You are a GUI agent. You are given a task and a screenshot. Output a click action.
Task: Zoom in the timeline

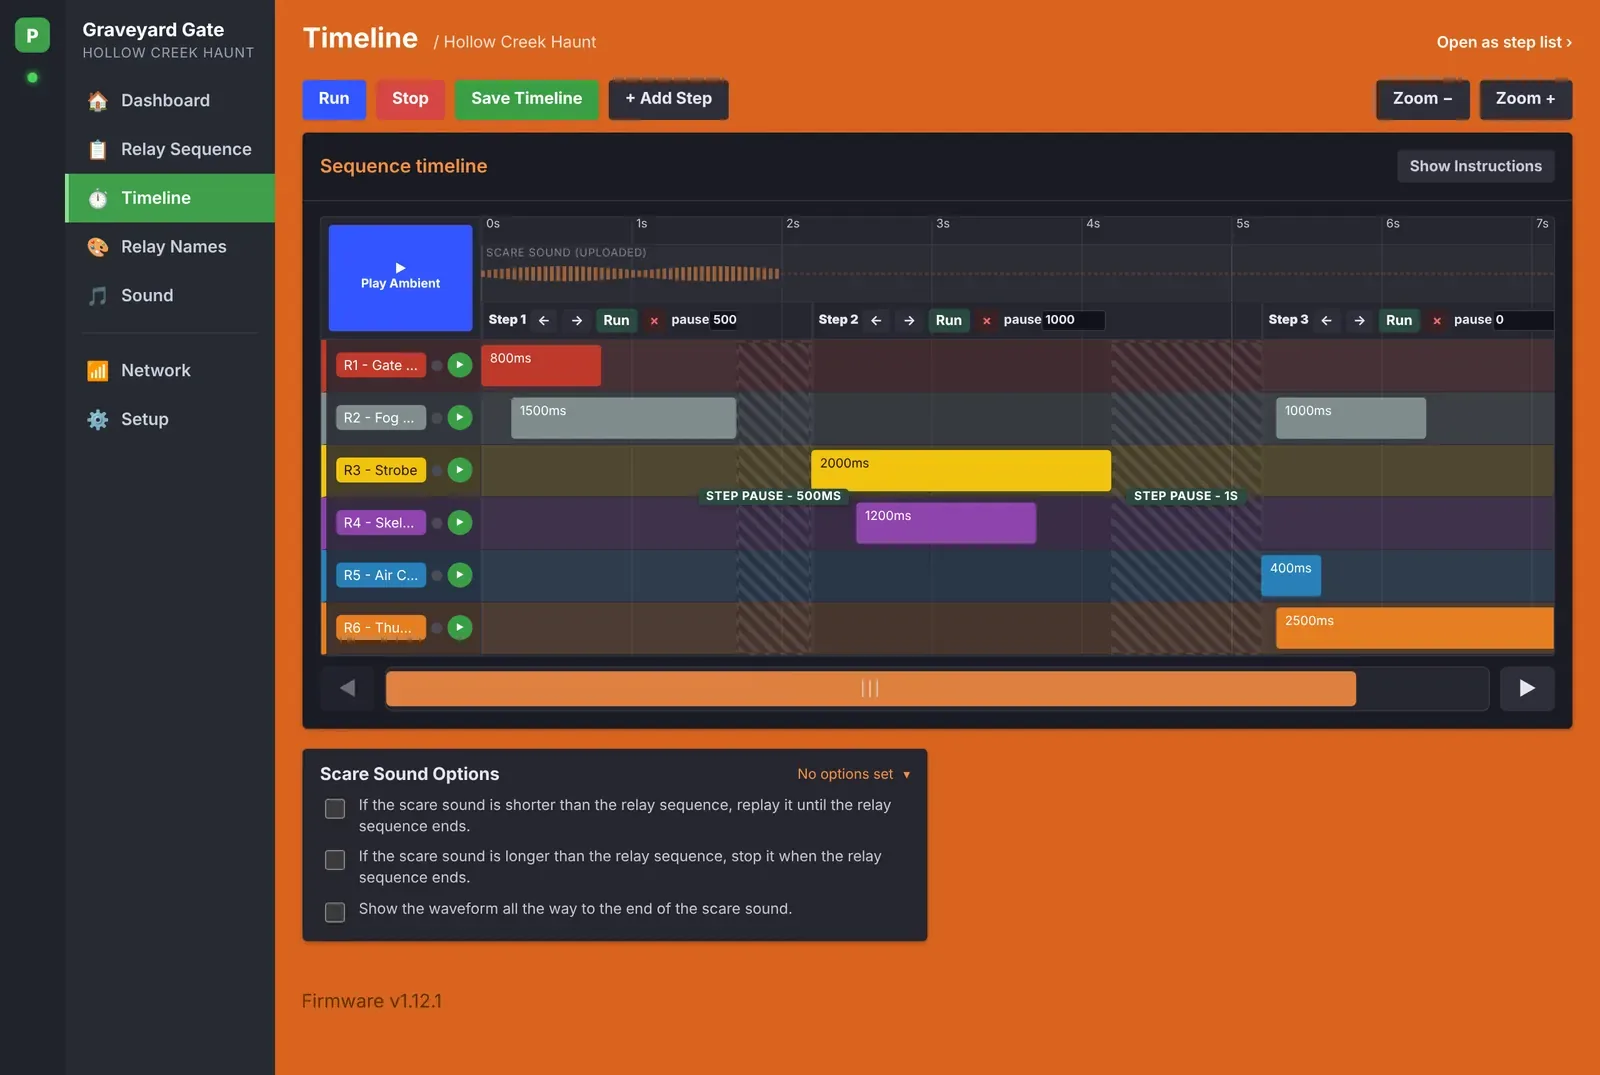coord(1525,99)
